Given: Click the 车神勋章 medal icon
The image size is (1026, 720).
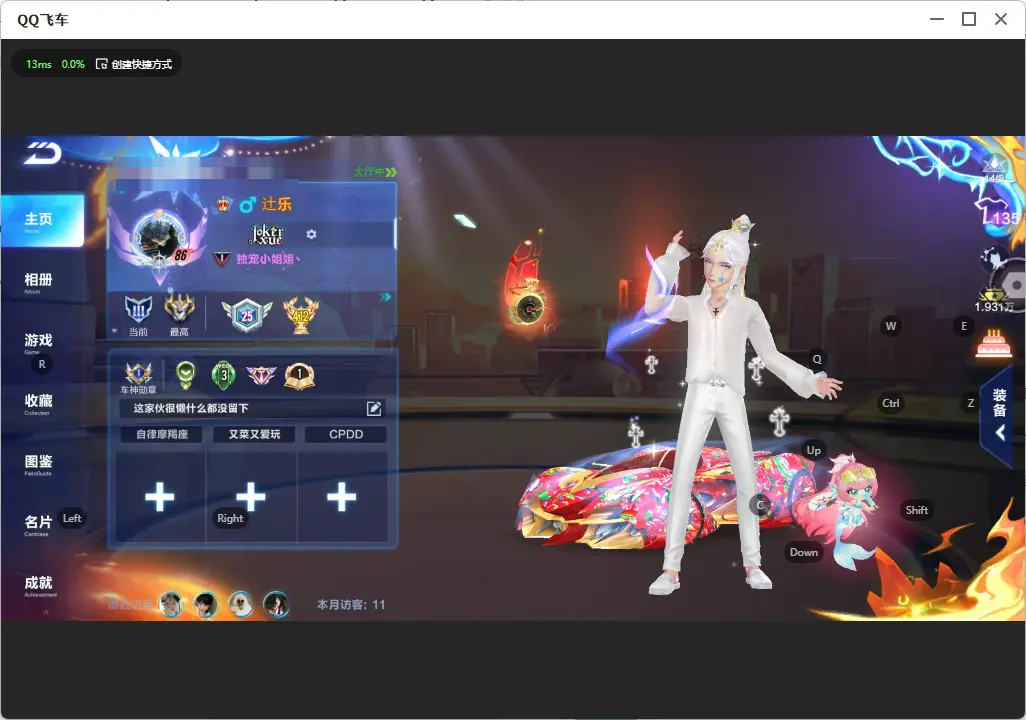Looking at the screenshot, I should [x=139, y=374].
